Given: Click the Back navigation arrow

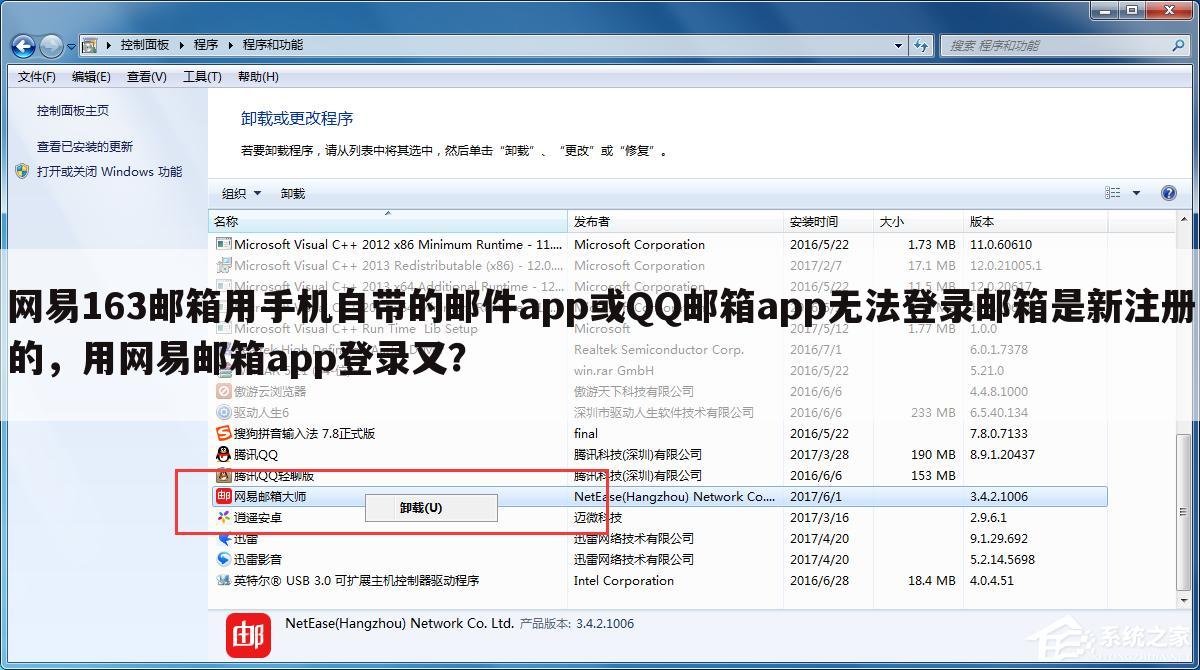Looking at the screenshot, I should point(23,46).
